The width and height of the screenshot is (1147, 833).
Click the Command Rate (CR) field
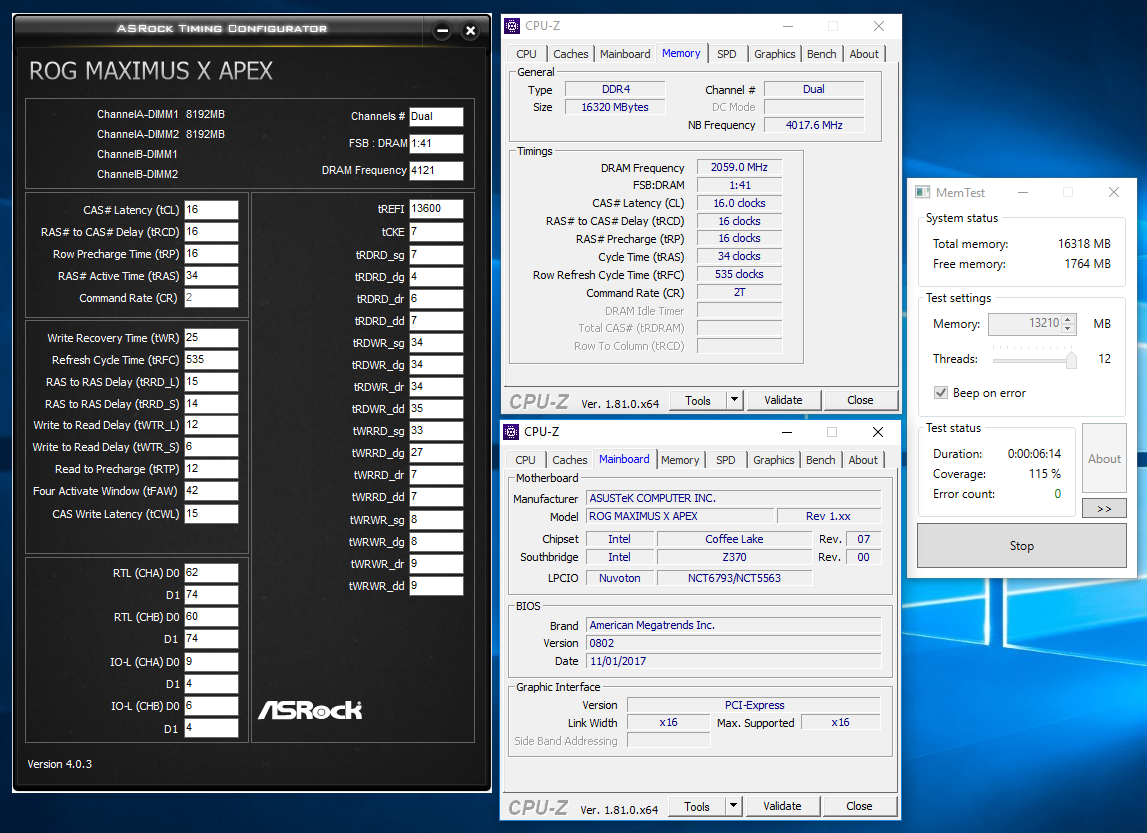pos(211,298)
